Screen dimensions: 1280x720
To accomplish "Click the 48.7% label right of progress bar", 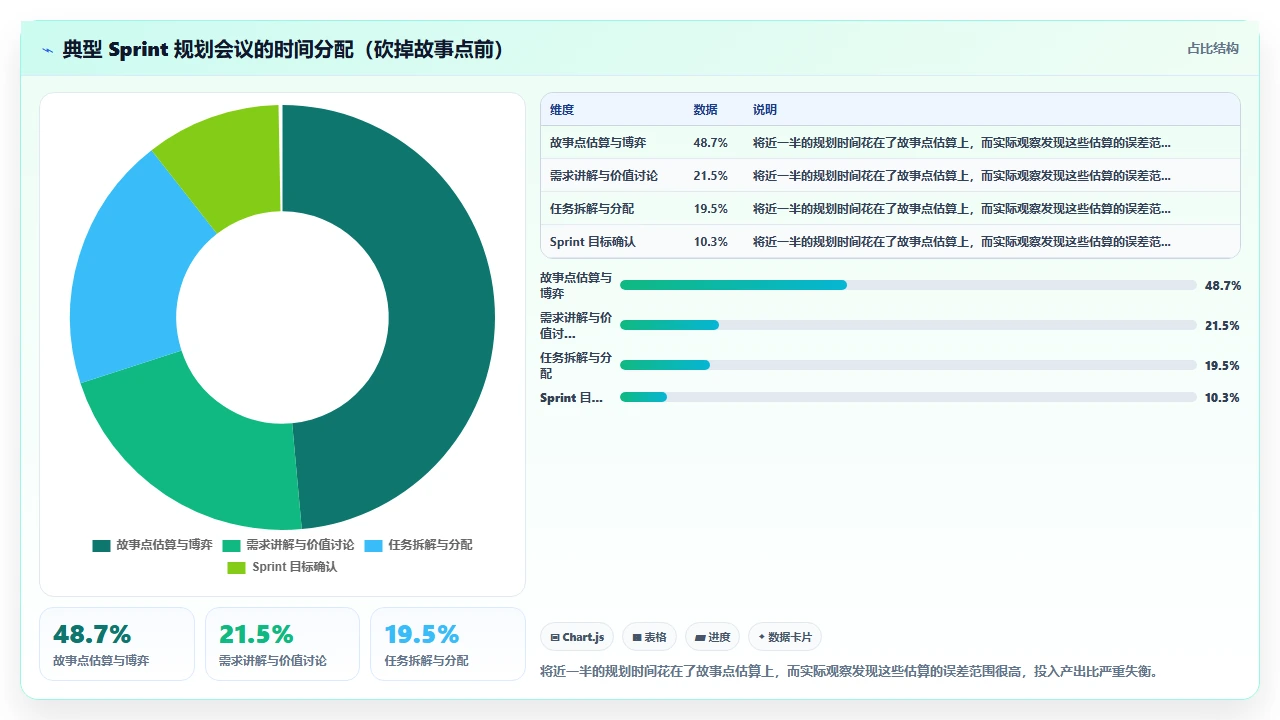I will coord(1223,285).
